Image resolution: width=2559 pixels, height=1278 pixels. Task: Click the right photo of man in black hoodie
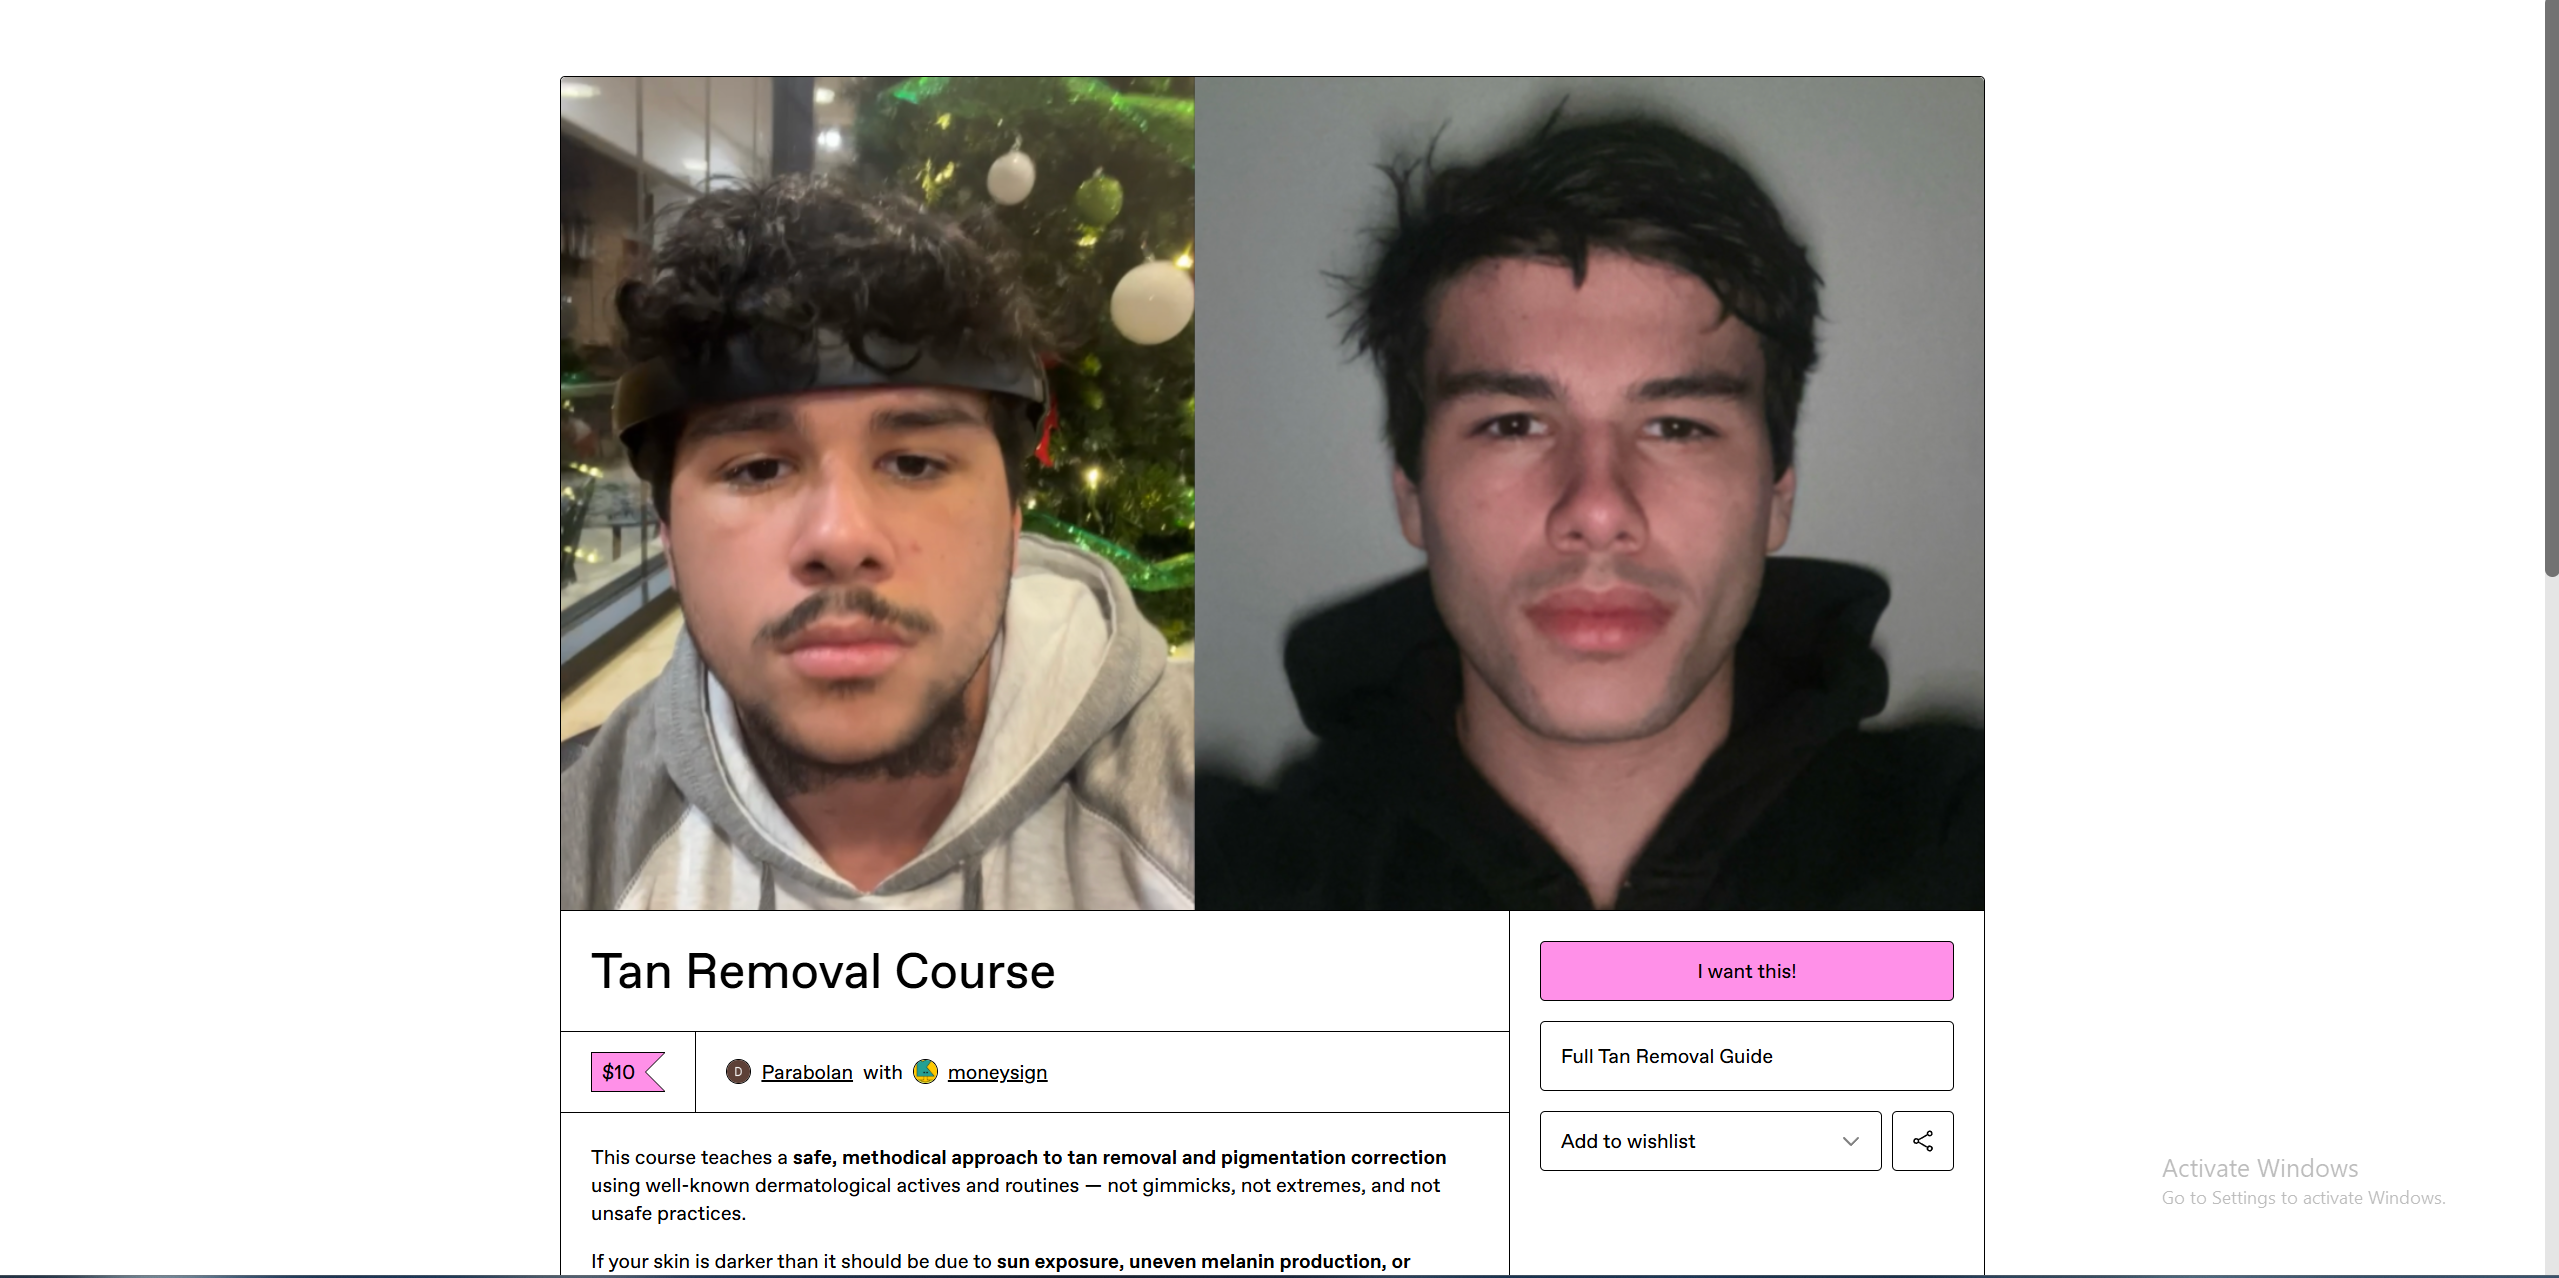click(1589, 493)
